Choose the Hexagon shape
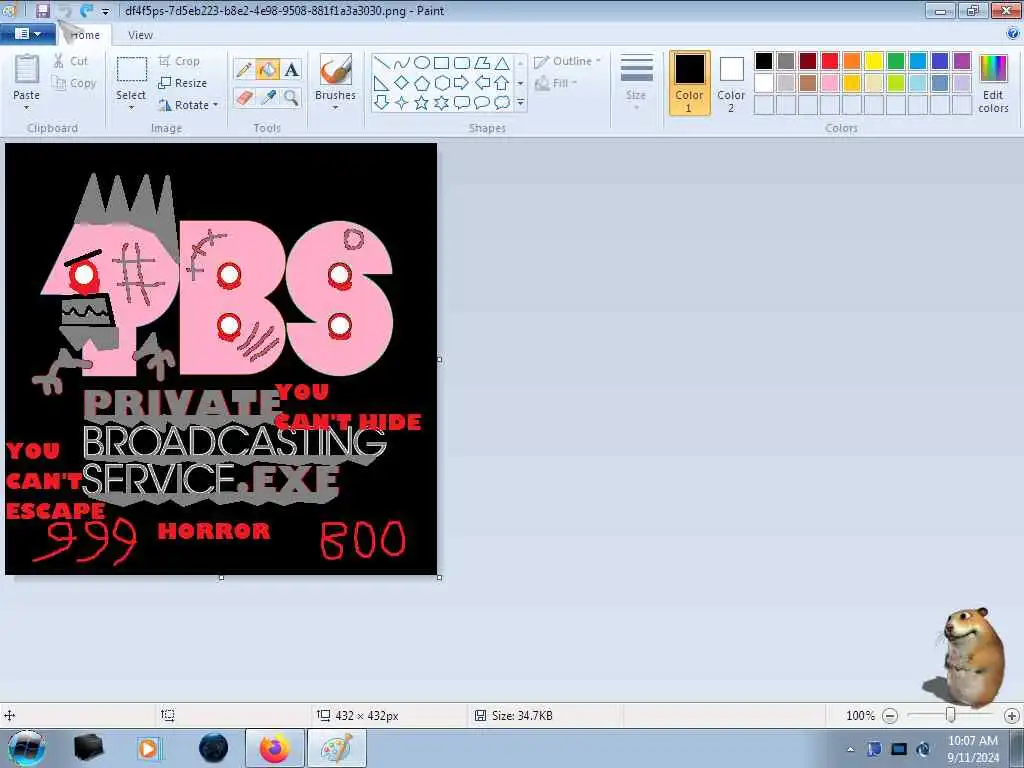 (441, 83)
